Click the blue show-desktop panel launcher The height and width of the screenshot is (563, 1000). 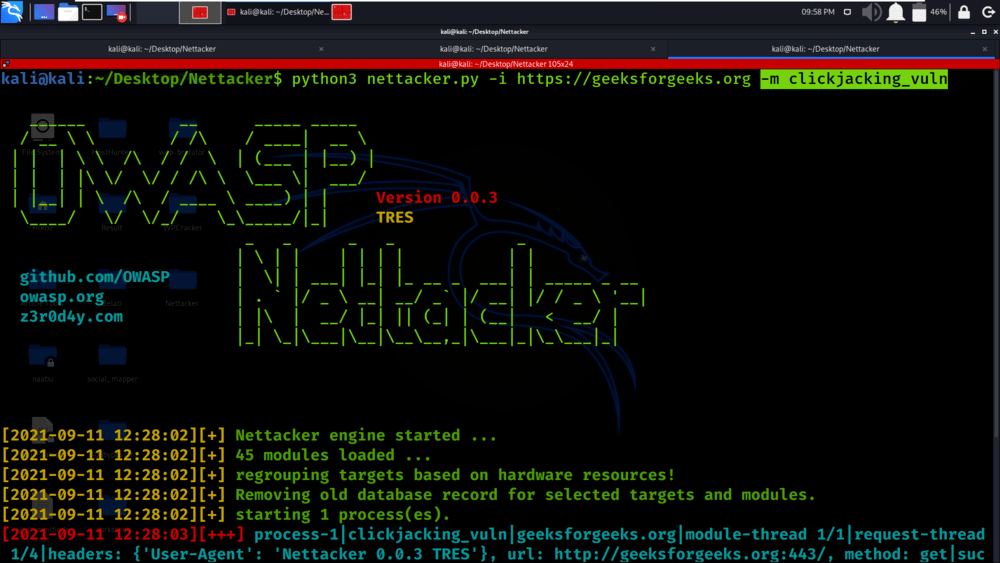point(44,12)
